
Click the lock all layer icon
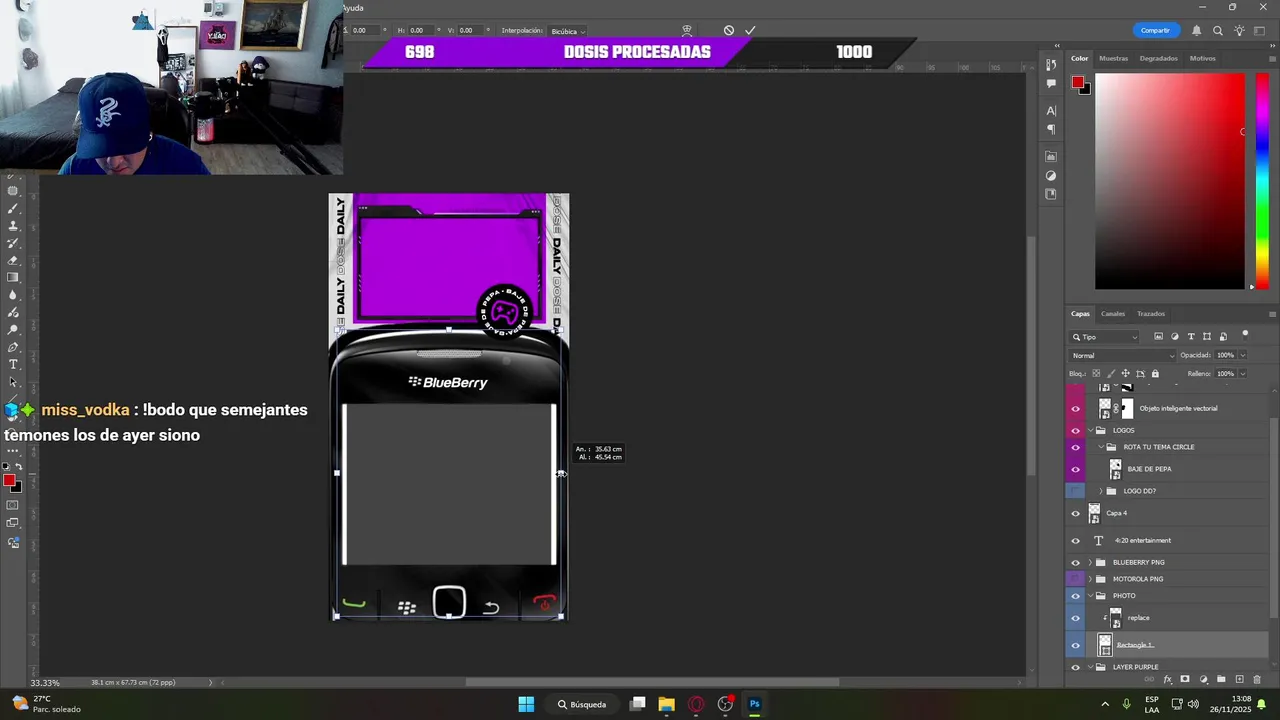click(x=1155, y=374)
